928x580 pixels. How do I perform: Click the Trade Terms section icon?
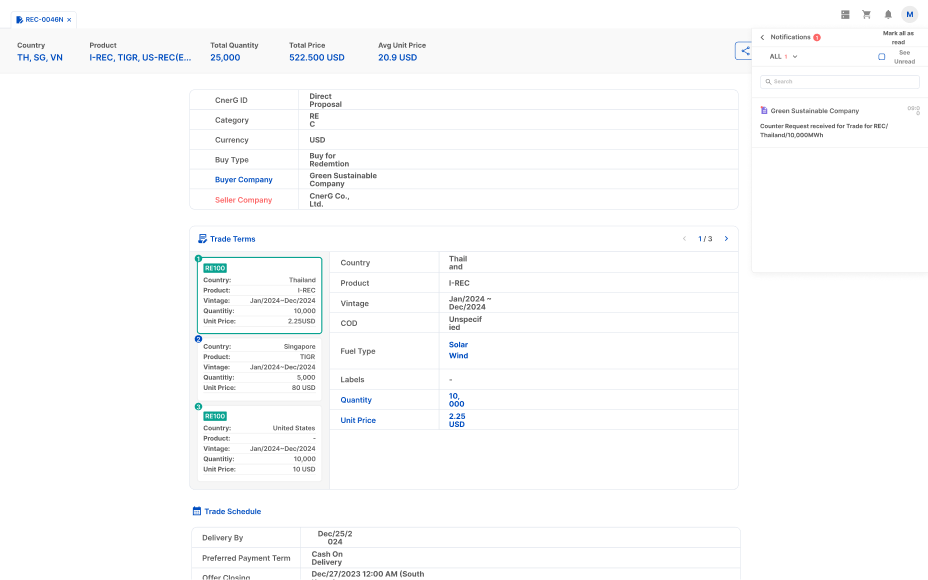click(202, 239)
